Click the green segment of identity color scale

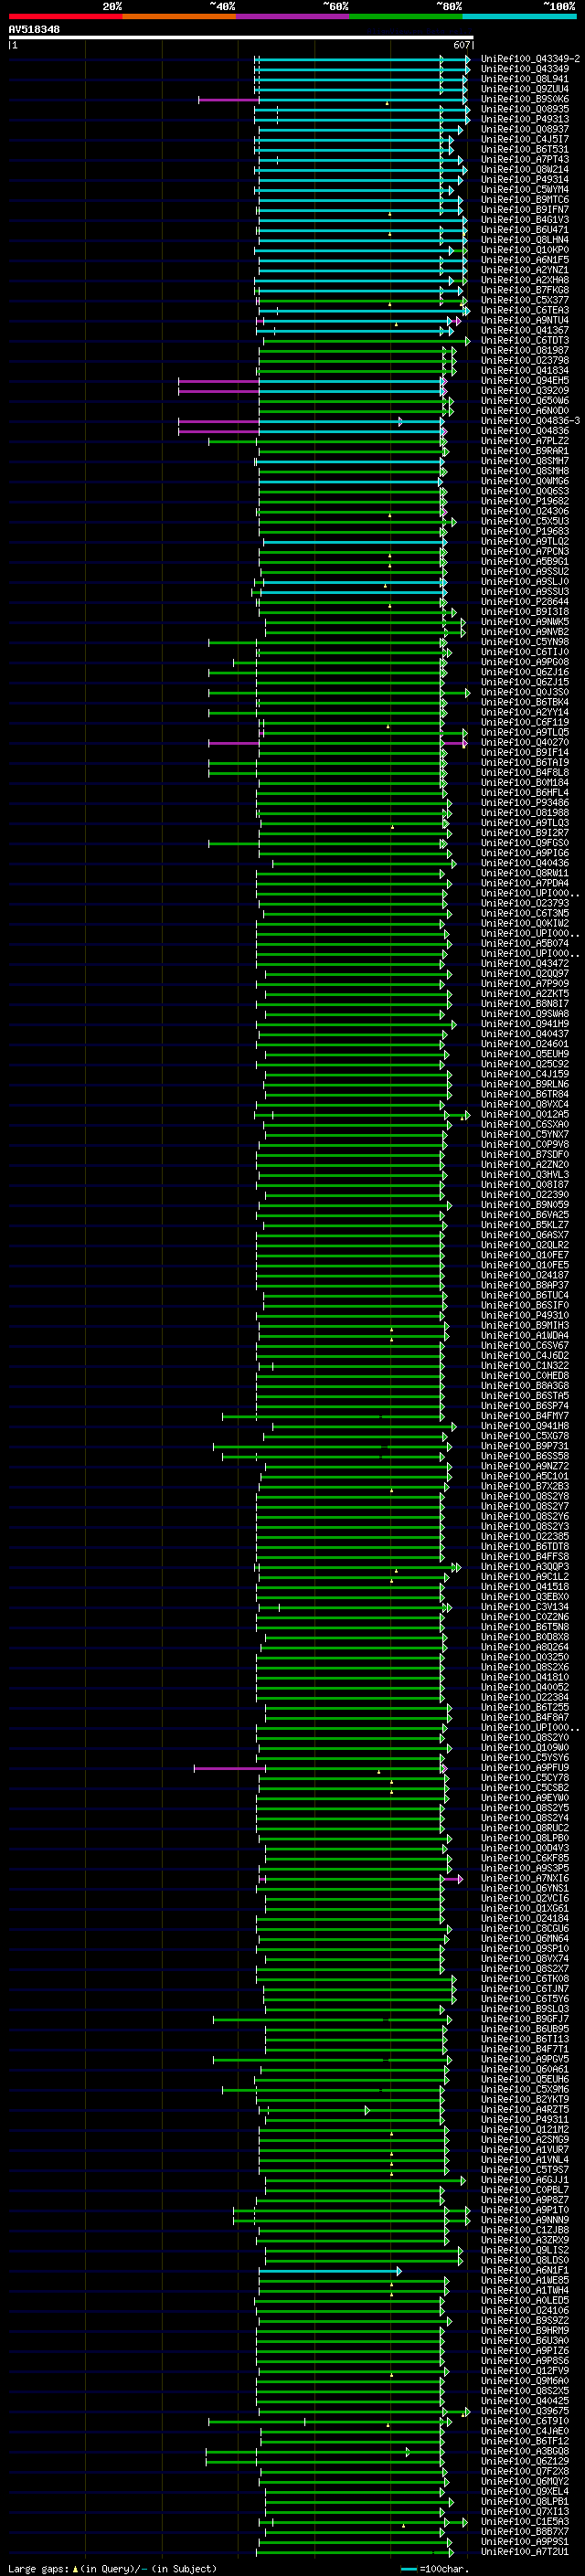pos(406,16)
